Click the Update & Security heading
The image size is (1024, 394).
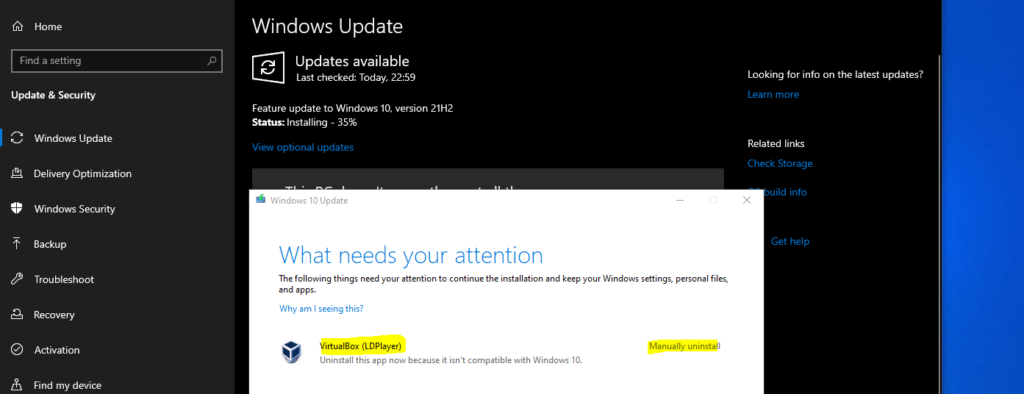[x=53, y=95]
